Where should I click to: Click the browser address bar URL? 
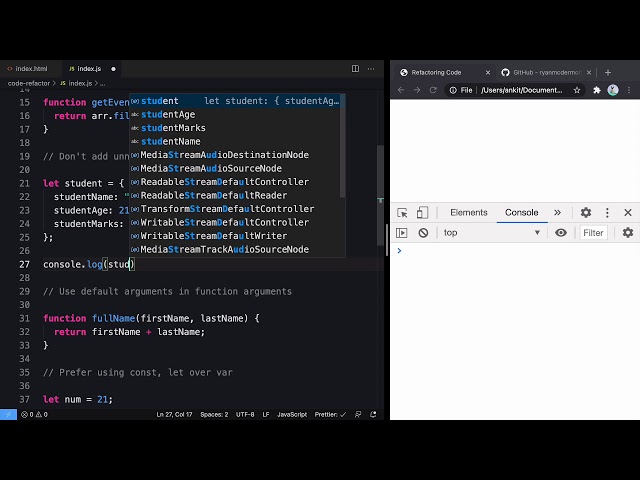[x=521, y=90]
